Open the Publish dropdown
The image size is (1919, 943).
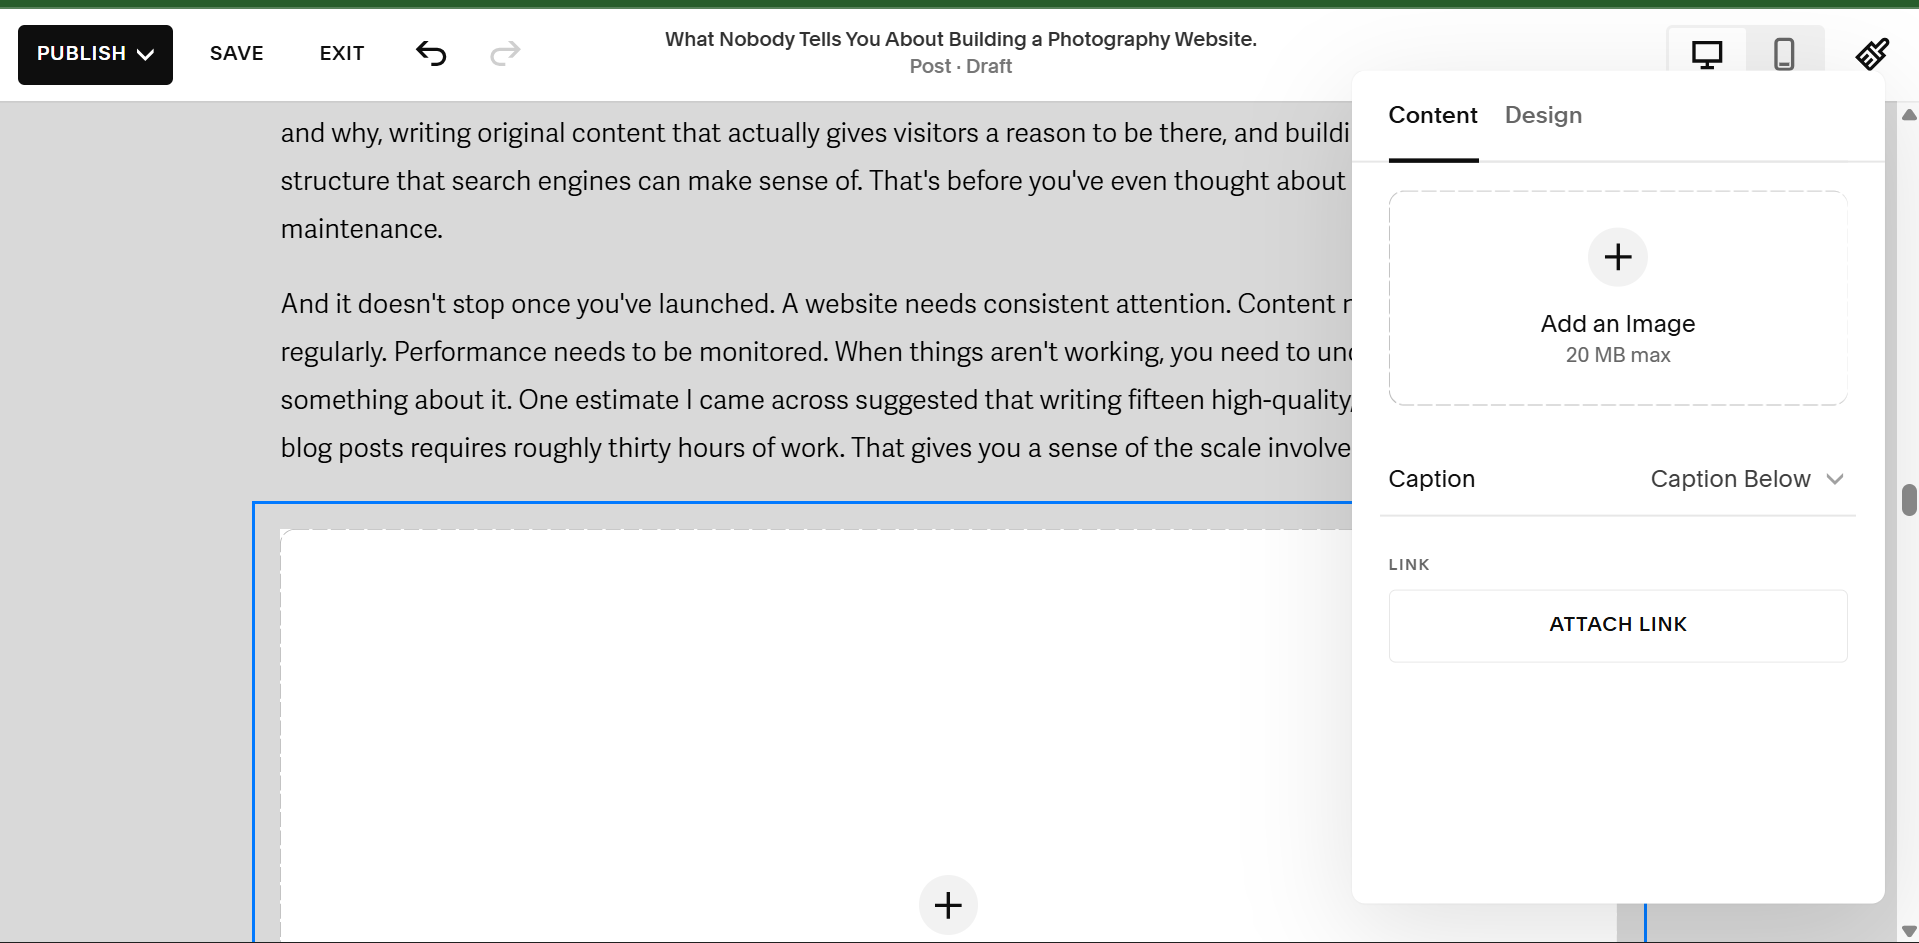[94, 54]
